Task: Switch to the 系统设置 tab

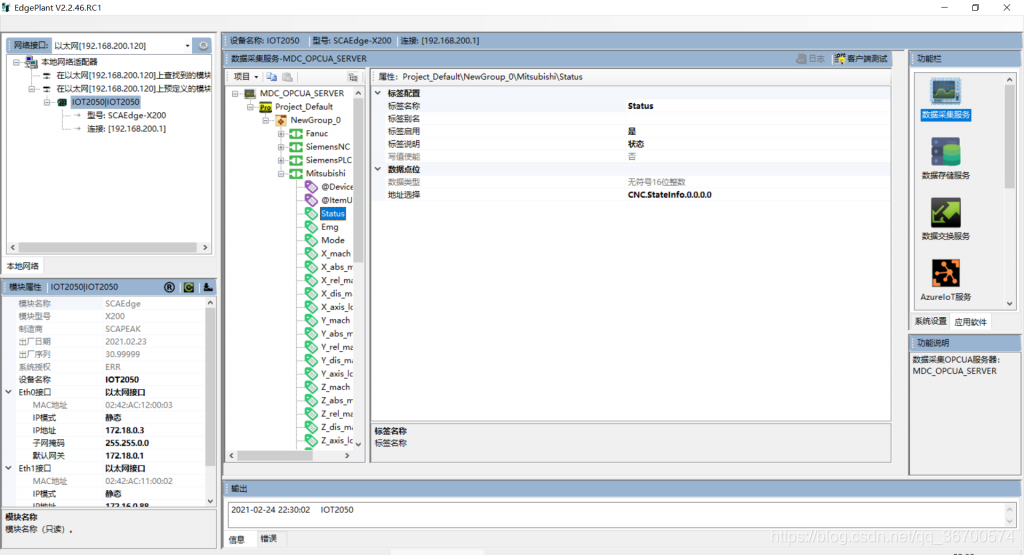Action: tap(930, 321)
